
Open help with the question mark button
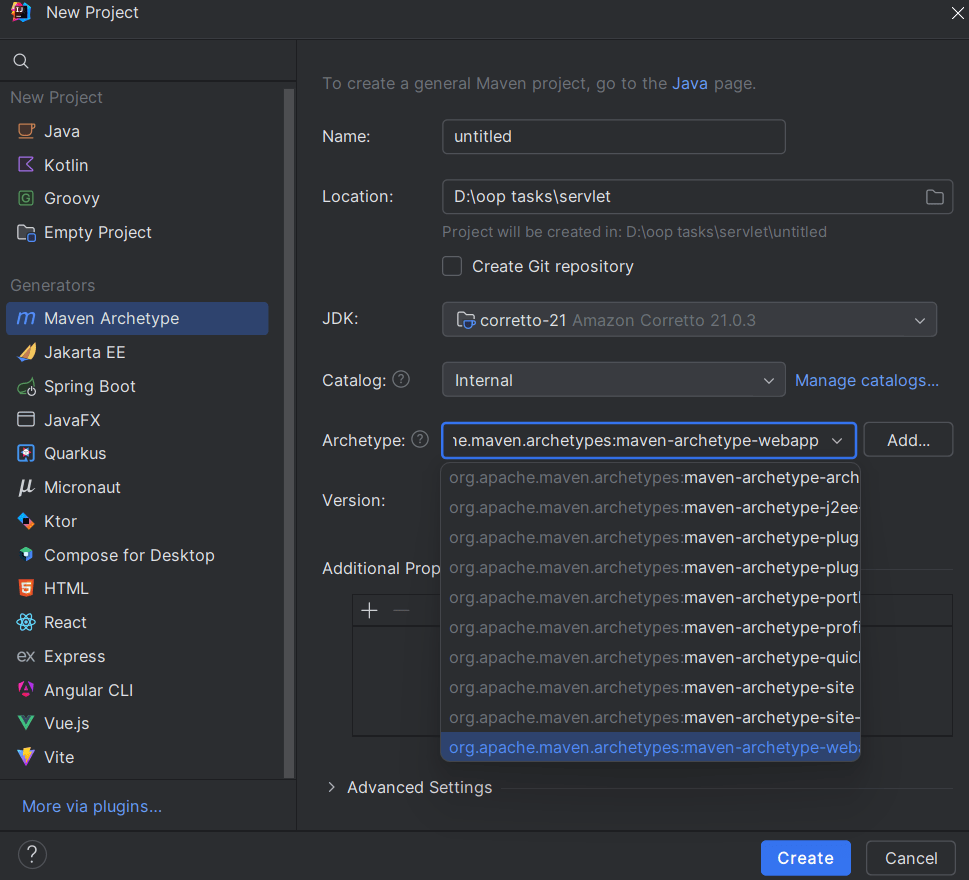(32, 855)
